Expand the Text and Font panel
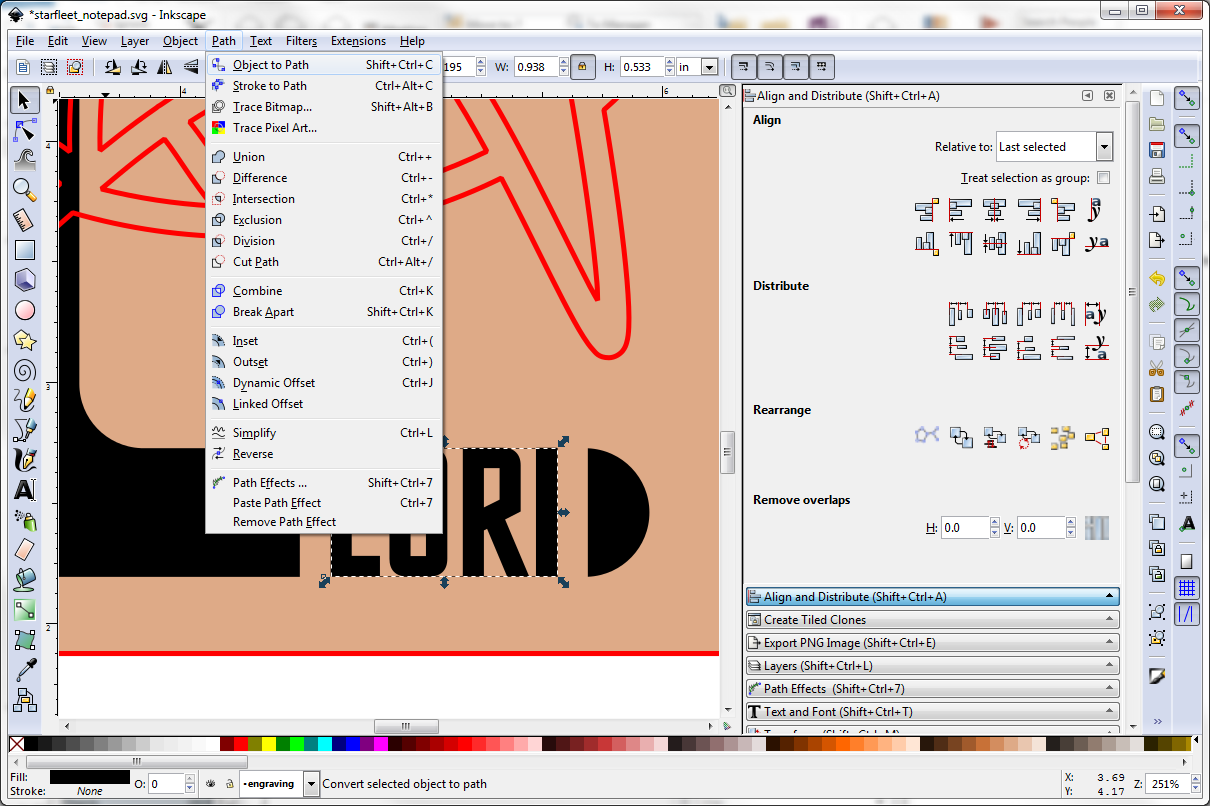 coord(932,712)
